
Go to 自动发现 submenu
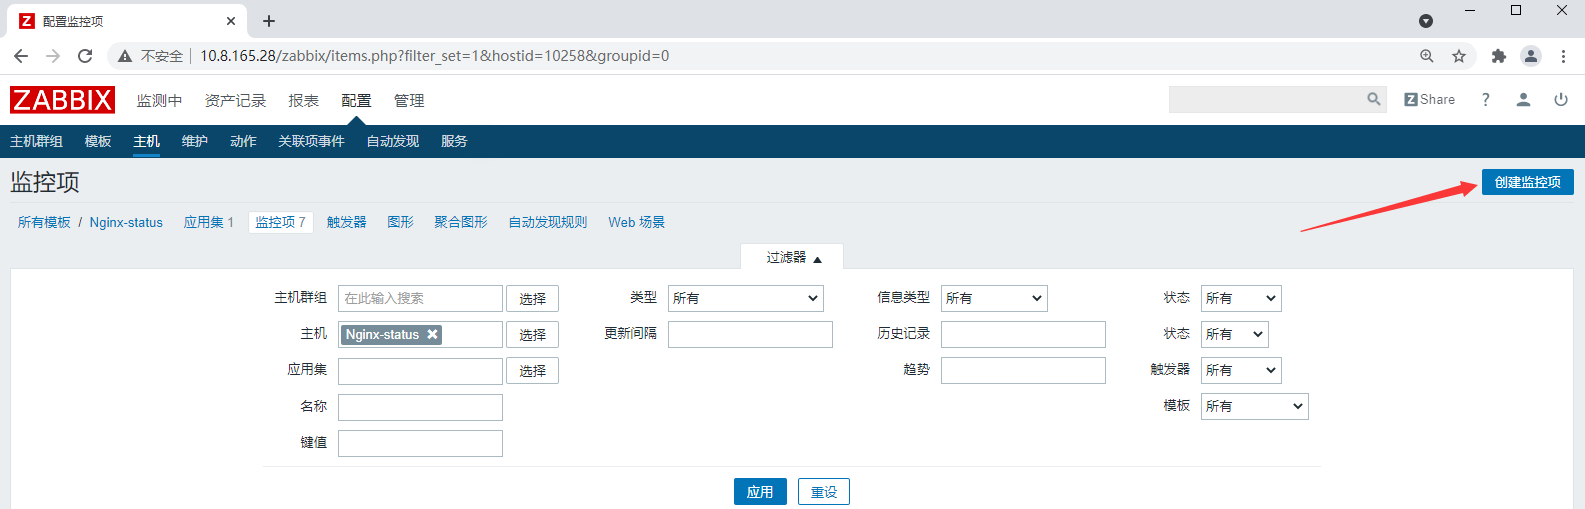point(392,141)
